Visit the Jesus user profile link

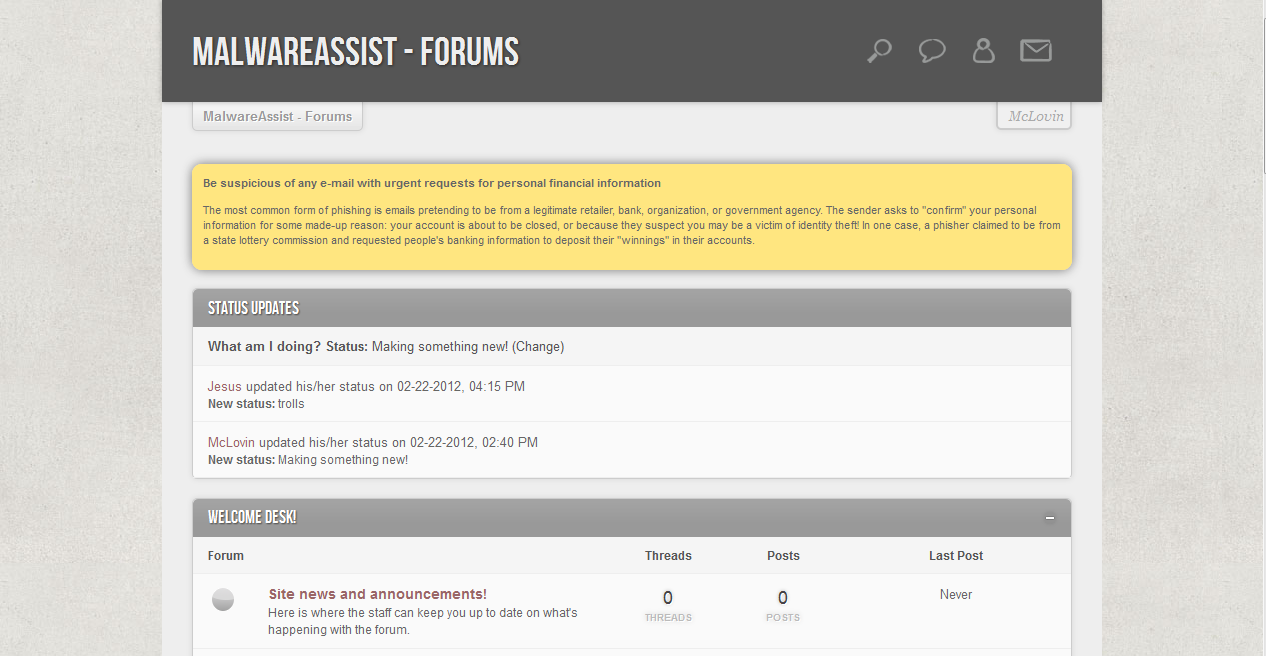[x=225, y=386]
